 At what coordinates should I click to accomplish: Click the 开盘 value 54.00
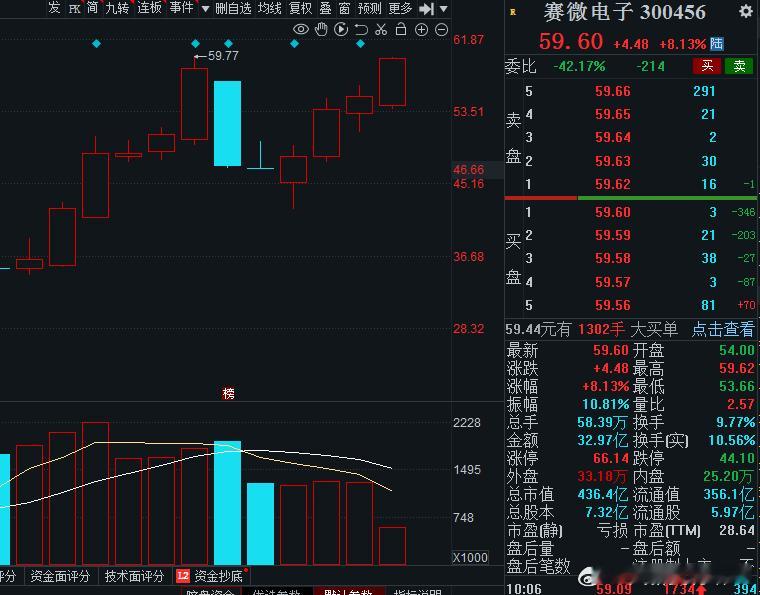click(x=737, y=350)
